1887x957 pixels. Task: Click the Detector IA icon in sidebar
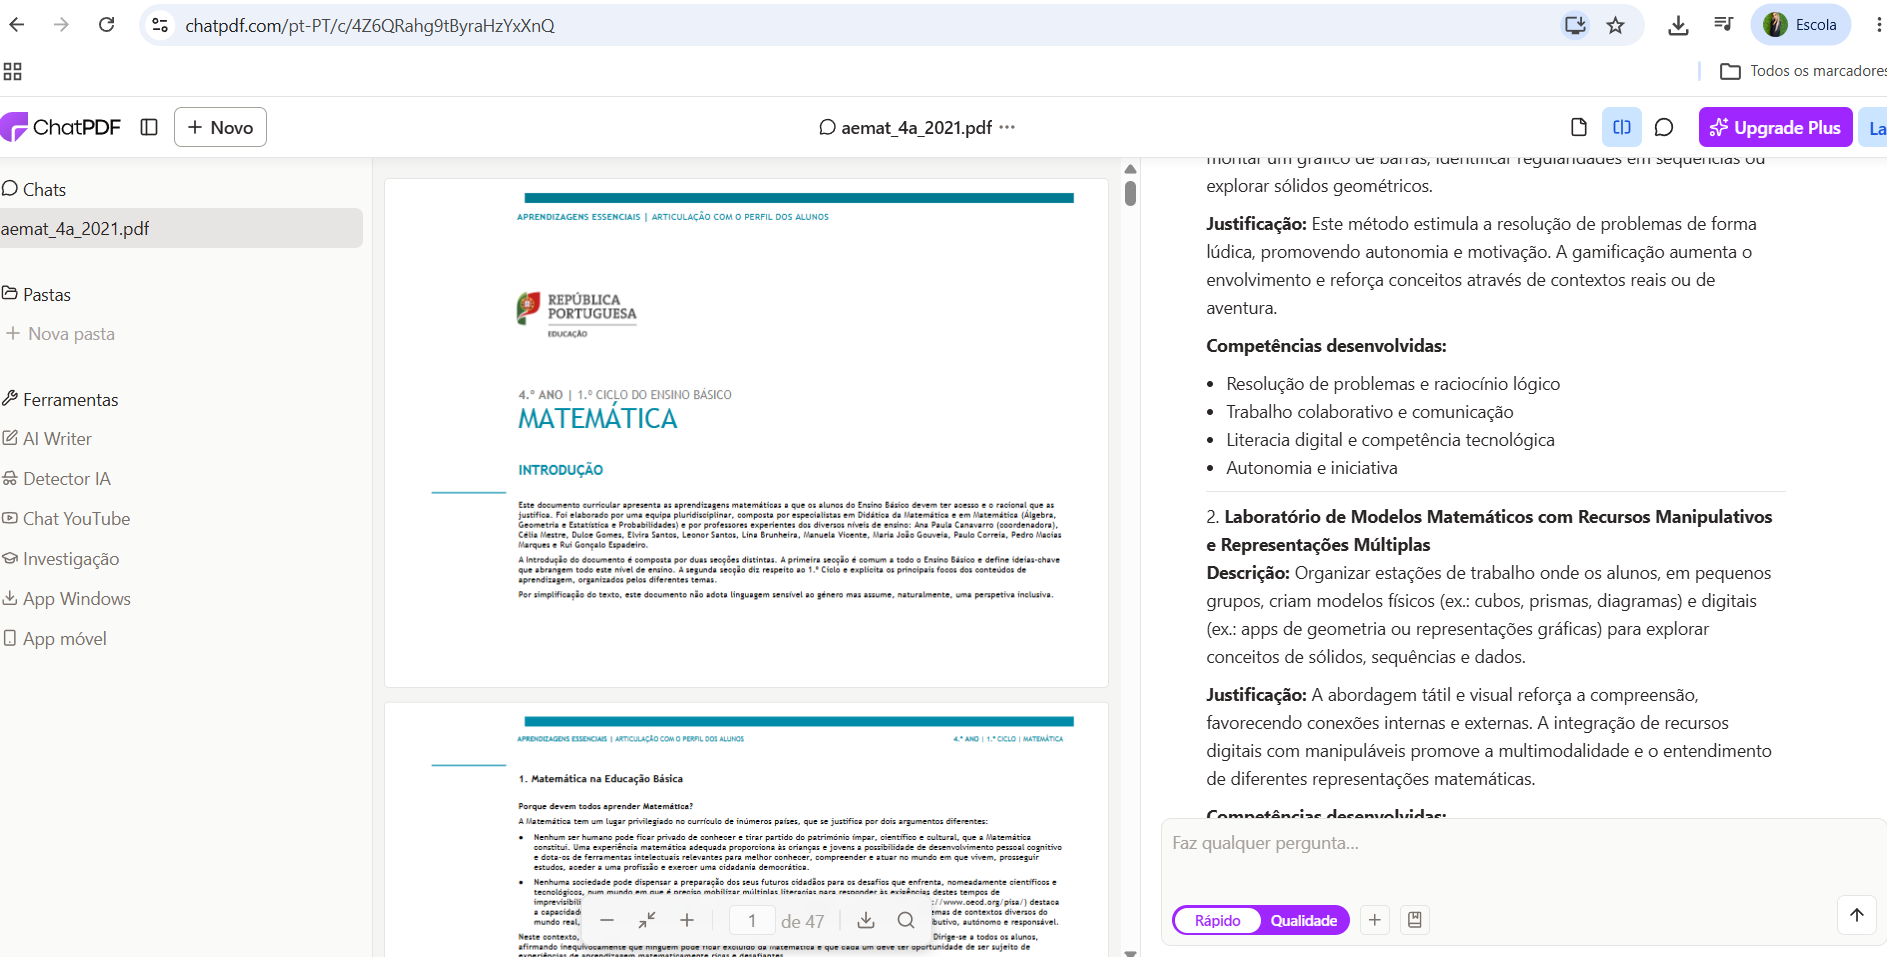[x=10, y=478]
